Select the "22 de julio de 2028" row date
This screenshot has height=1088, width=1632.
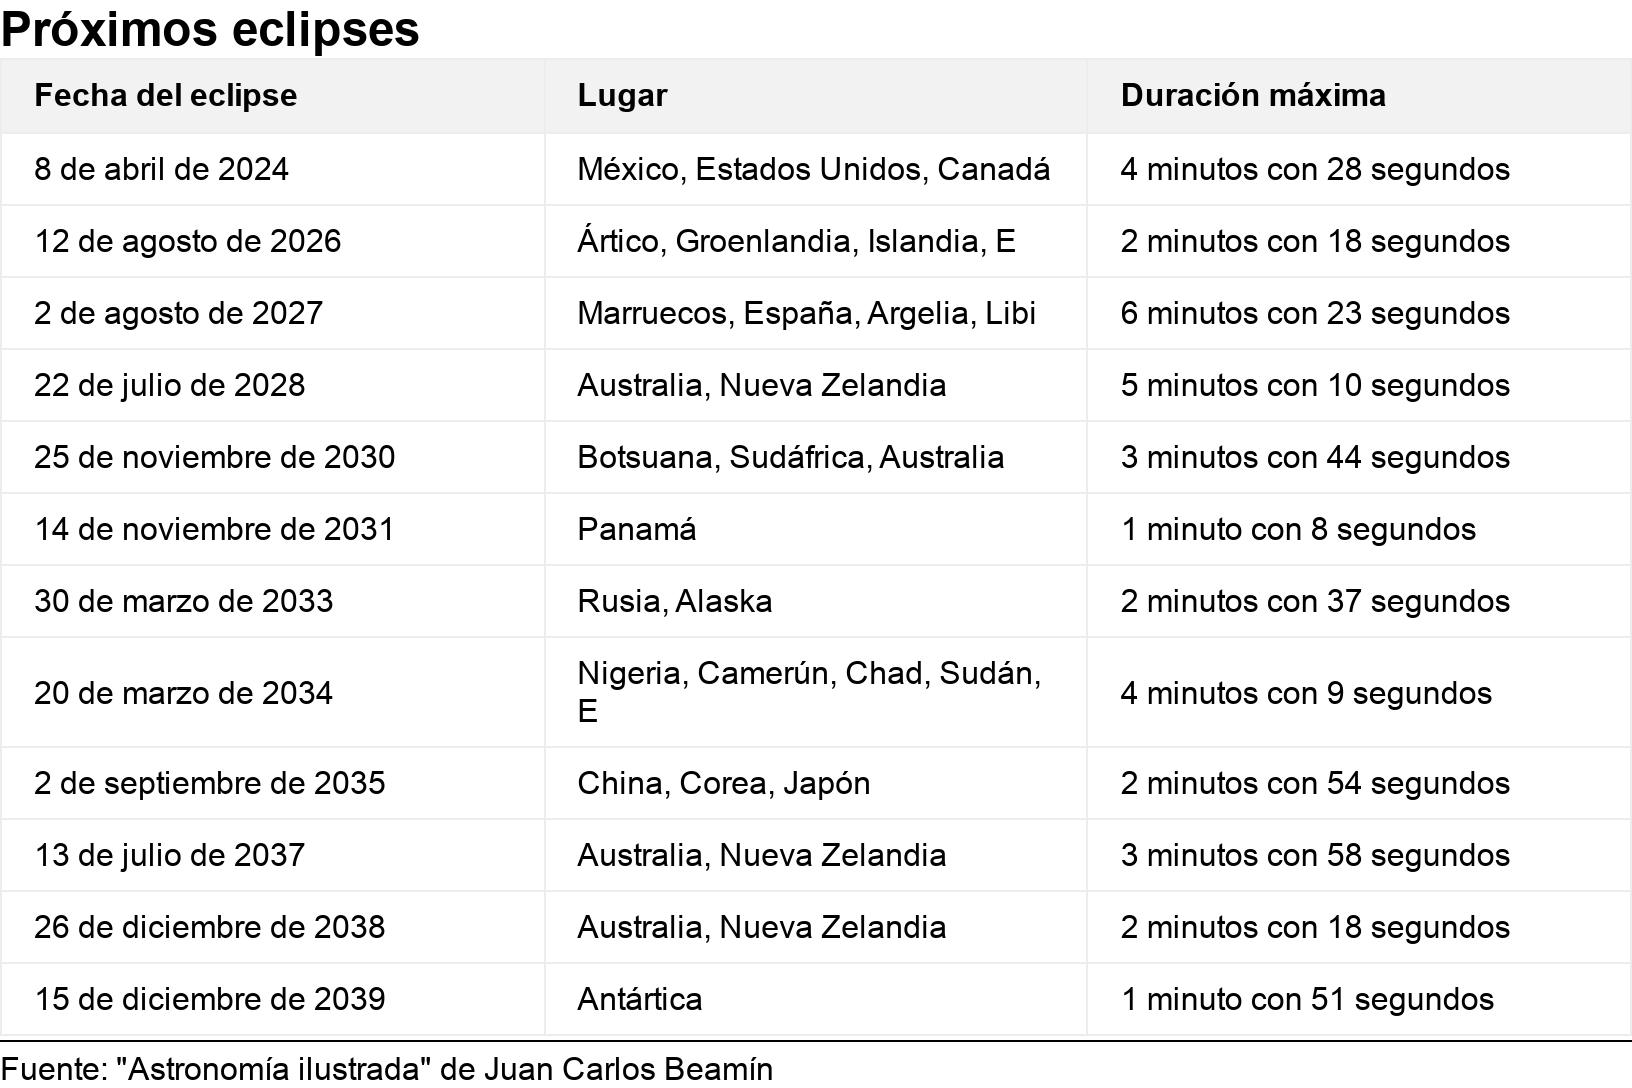click(169, 385)
